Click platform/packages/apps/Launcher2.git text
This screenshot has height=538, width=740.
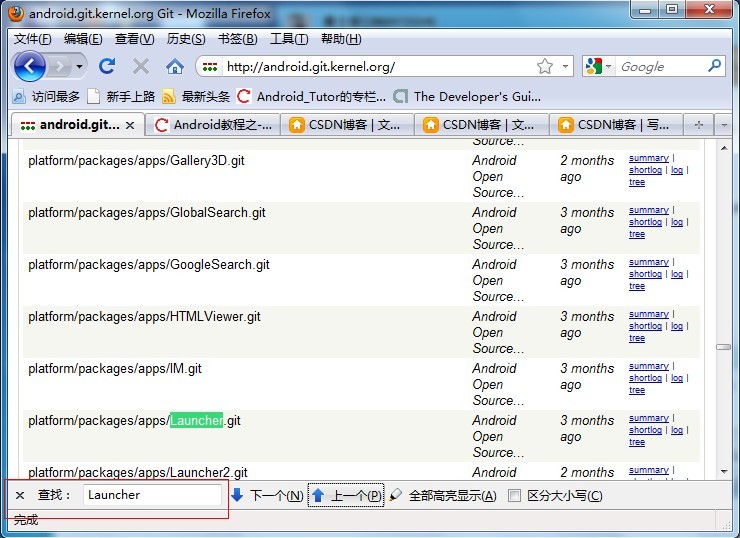138,472
